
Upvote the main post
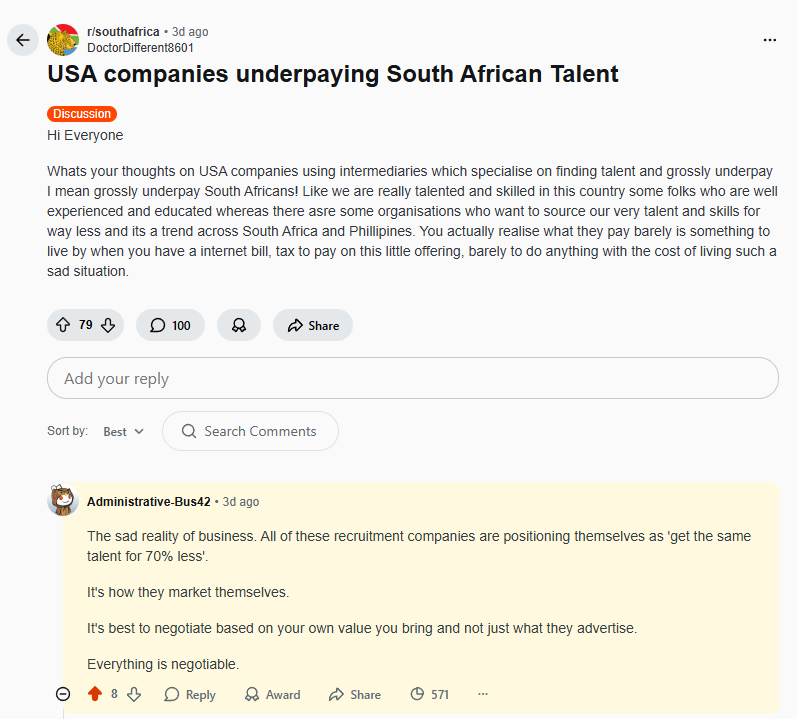pyautogui.click(x=63, y=325)
